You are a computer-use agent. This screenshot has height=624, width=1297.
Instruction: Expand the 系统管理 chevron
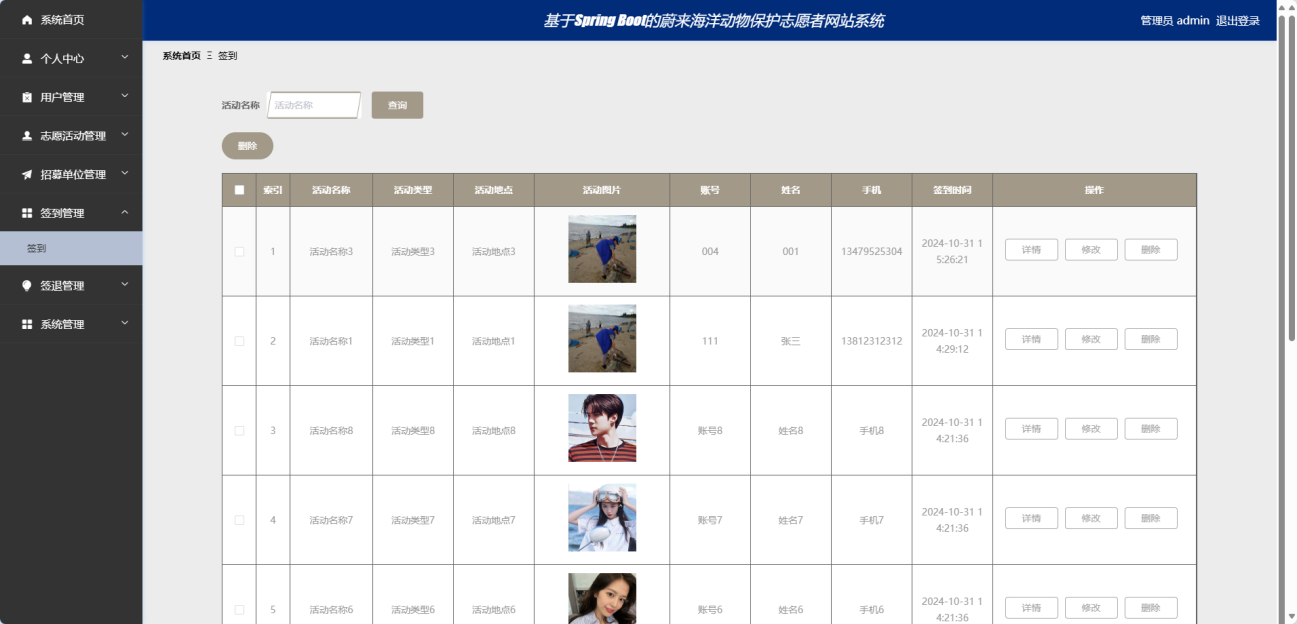125,323
